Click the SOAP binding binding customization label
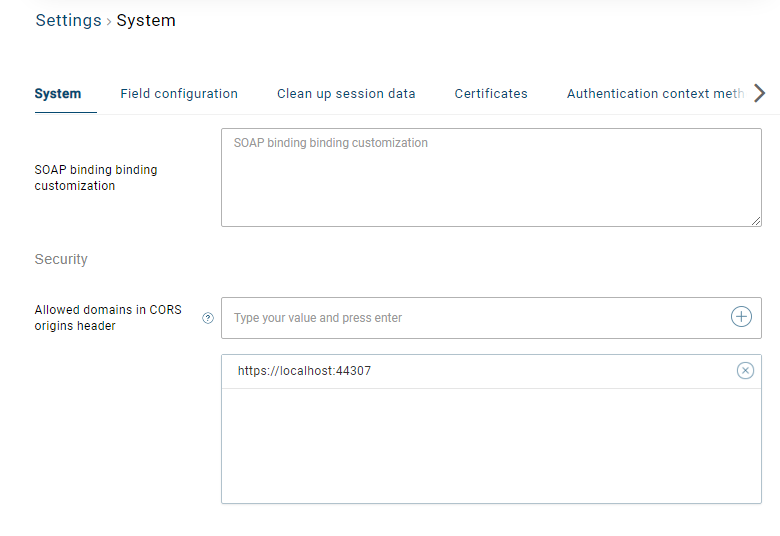 [96, 178]
